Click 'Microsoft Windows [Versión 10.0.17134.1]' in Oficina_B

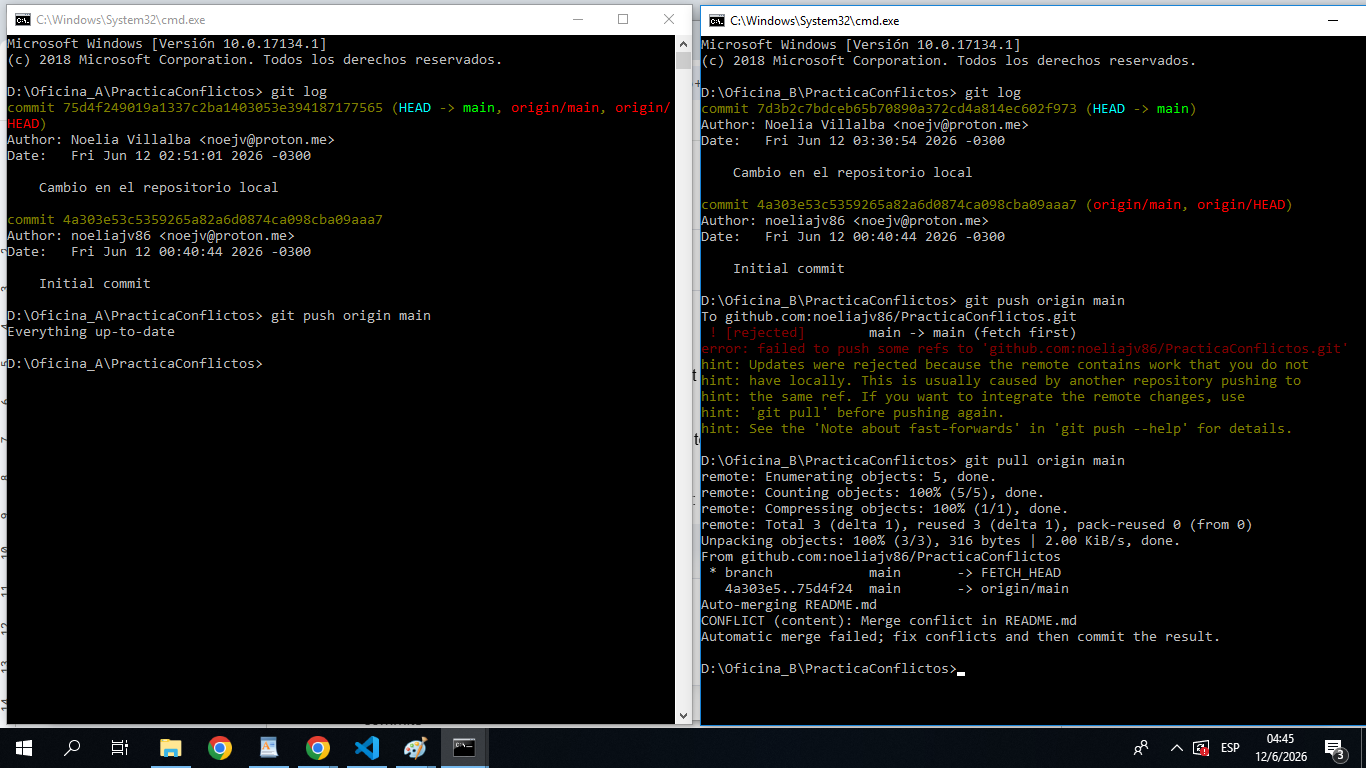861,44
